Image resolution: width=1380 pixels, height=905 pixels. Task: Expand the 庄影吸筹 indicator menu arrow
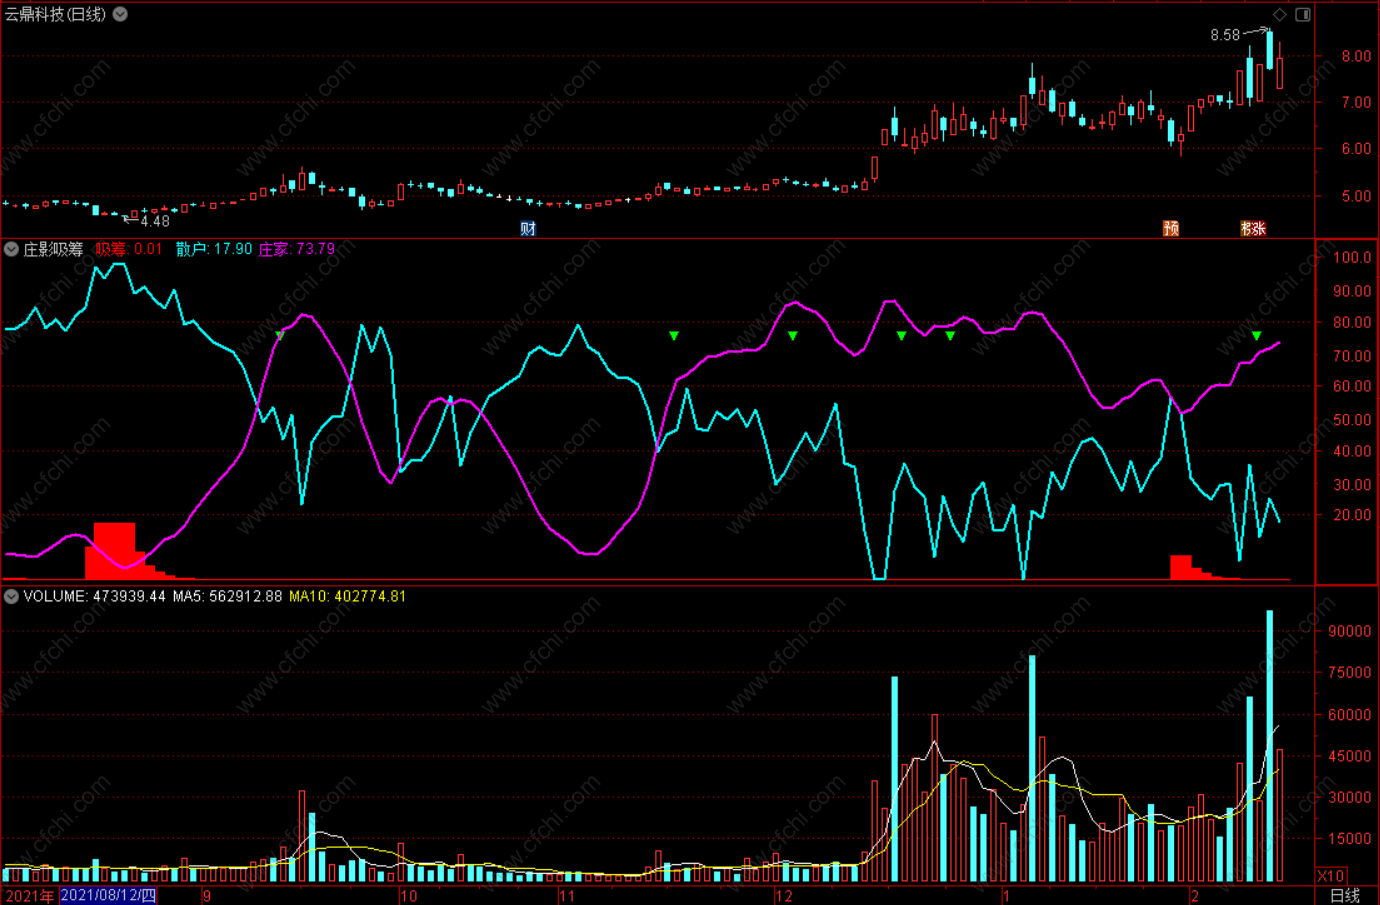coord(11,249)
